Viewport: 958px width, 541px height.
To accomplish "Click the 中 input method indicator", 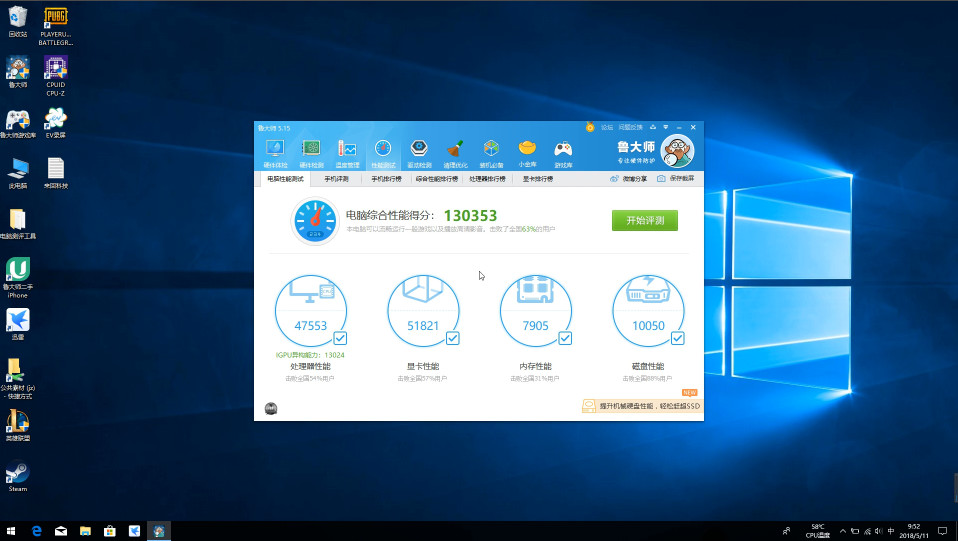I will click(891, 531).
